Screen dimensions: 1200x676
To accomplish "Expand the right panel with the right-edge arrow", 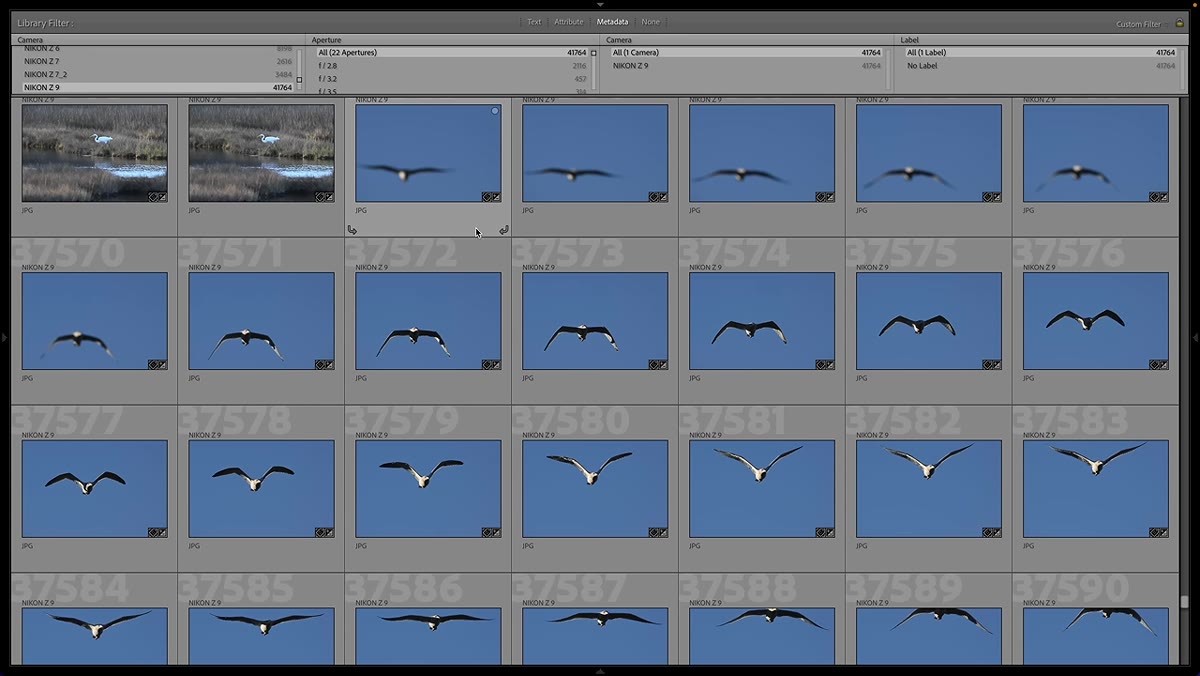I will [x=1195, y=338].
